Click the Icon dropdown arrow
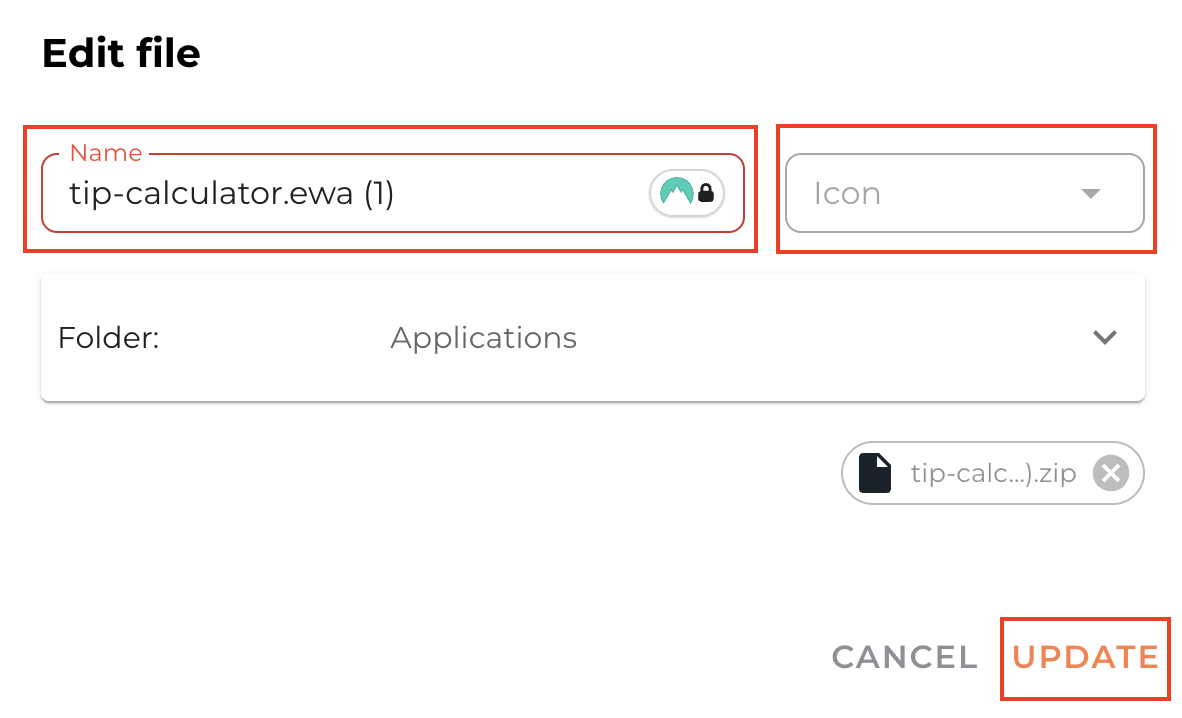Viewport: 1182px width, 718px height. pos(1091,193)
